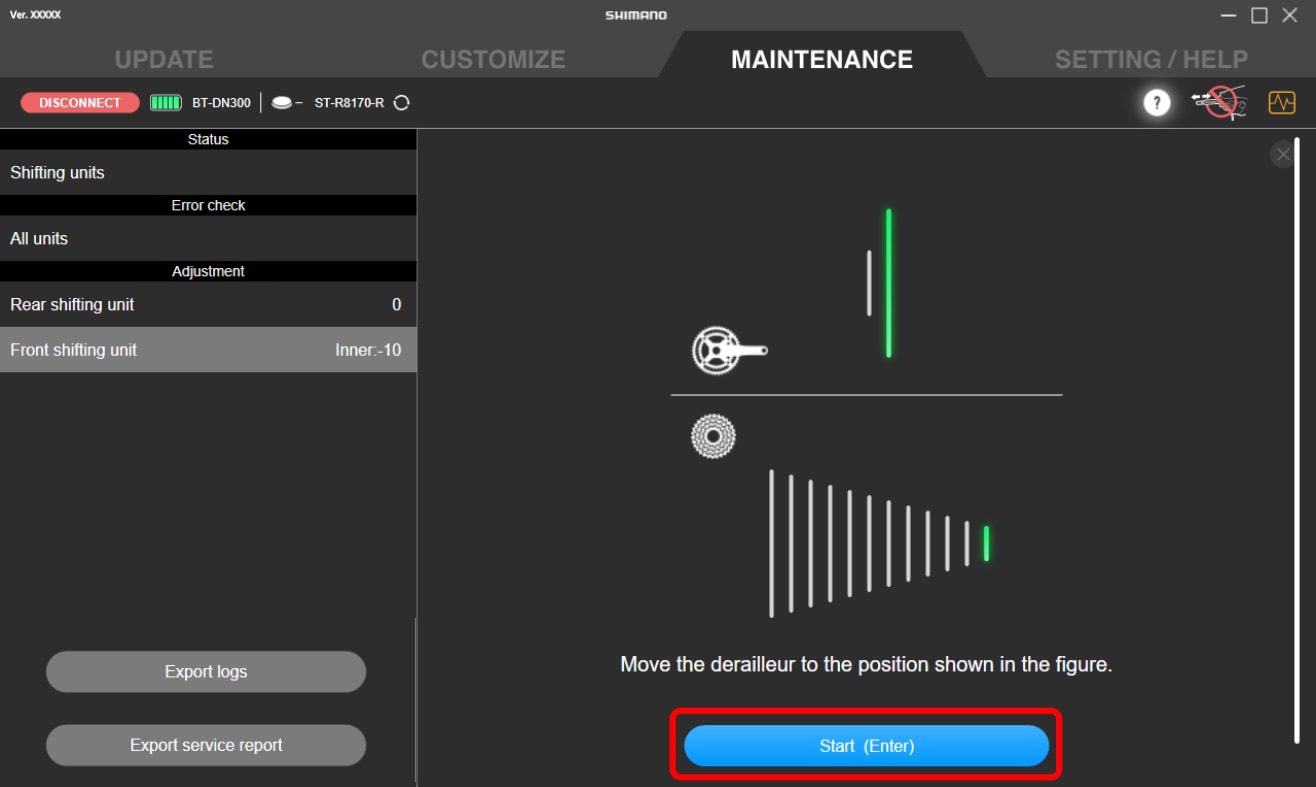Click Export logs
1316x787 pixels.
coord(205,671)
